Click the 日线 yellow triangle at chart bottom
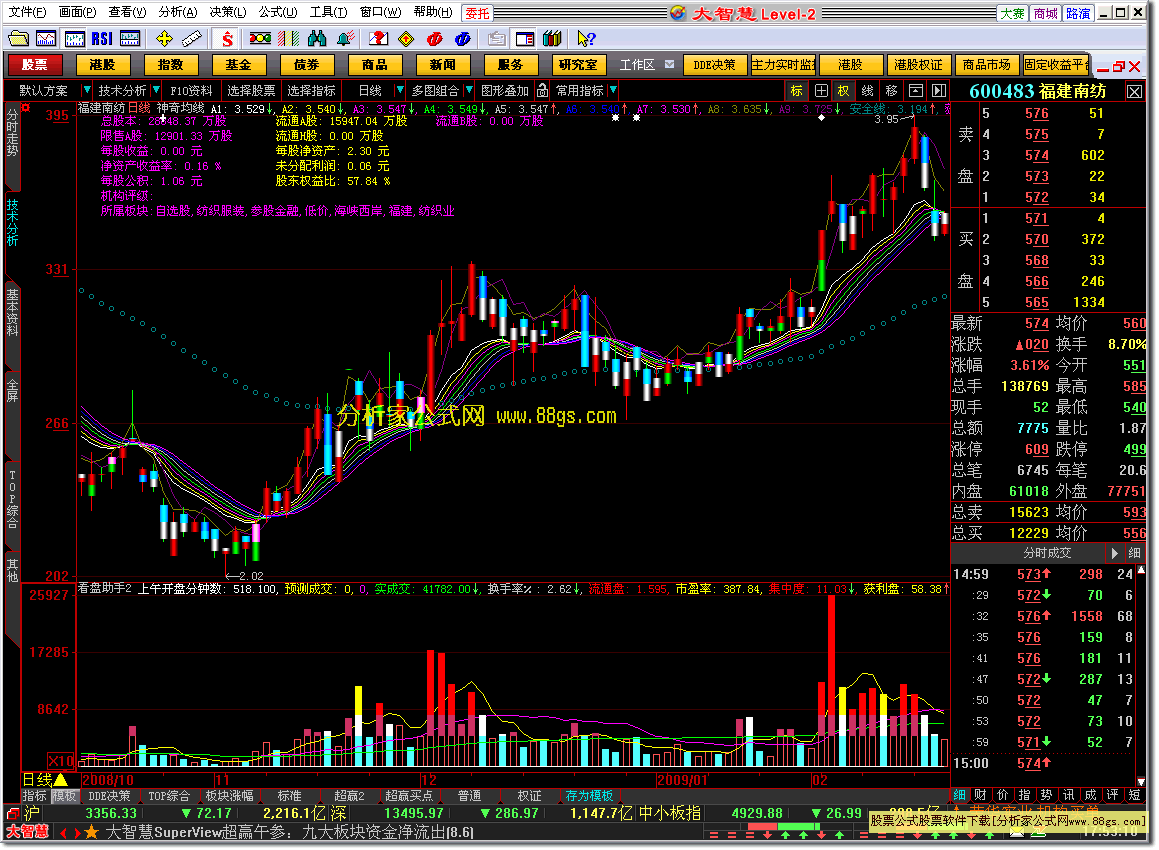The image size is (1159, 850). [61, 779]
